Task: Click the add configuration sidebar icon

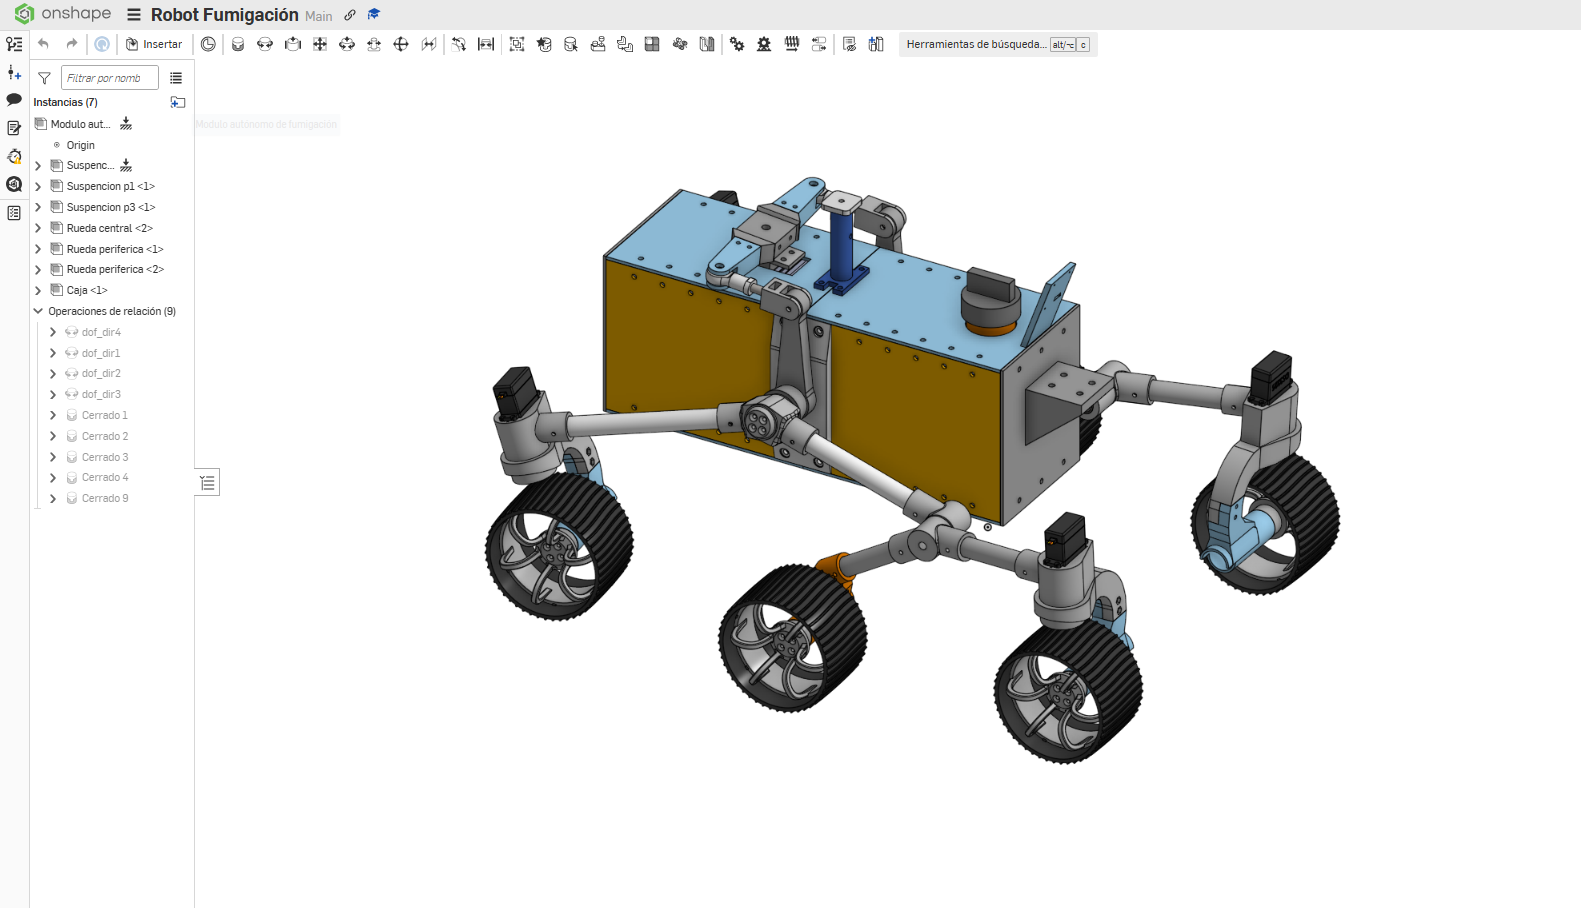Action: (14, 72)
